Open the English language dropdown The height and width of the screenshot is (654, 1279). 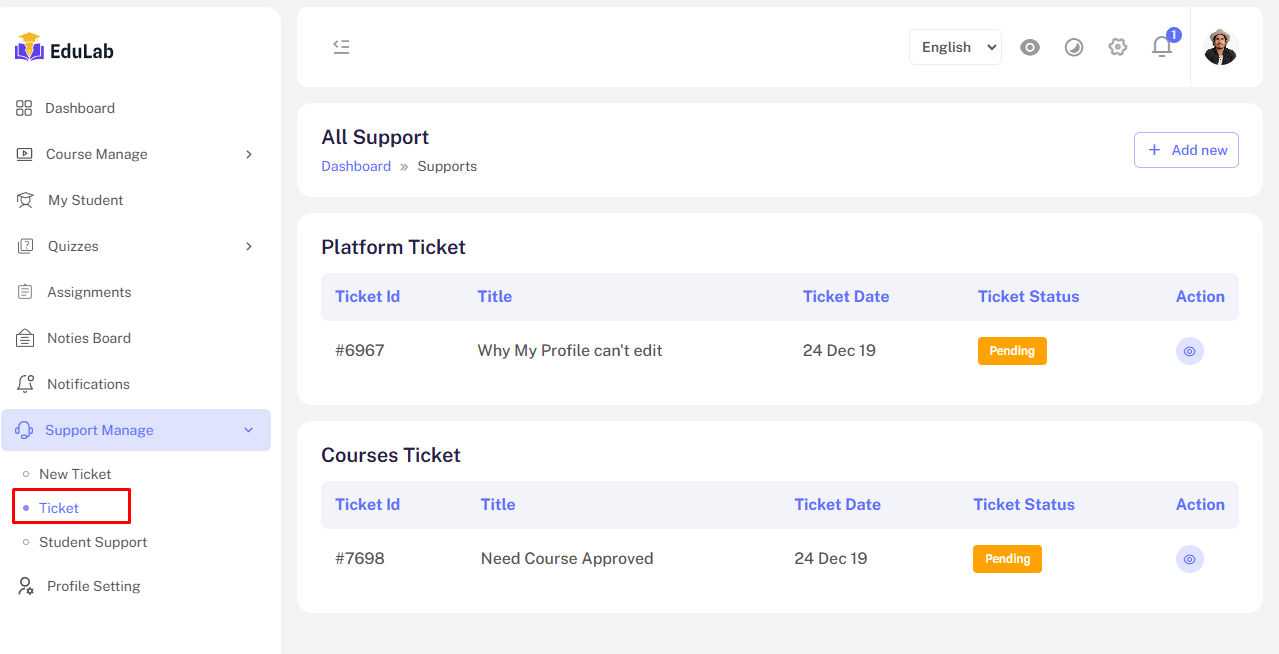(x=955, y=47)
